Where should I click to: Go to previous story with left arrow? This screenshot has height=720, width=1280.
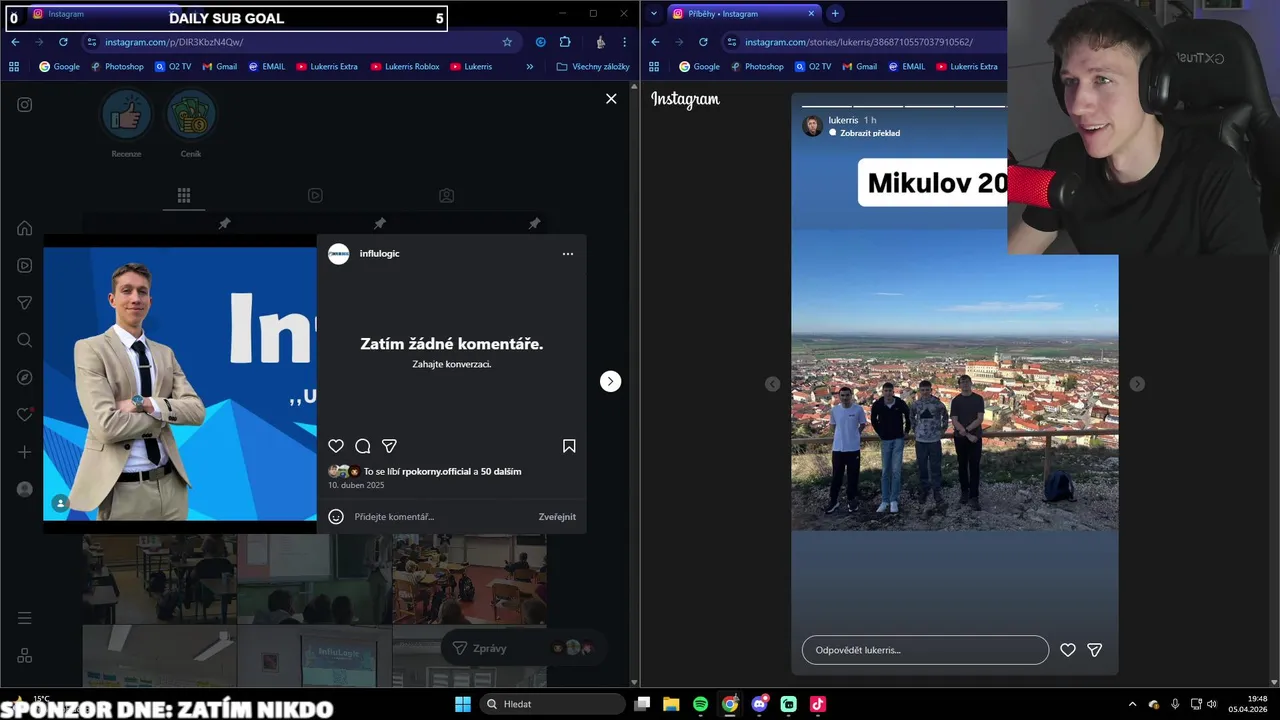tap(772, 384)
